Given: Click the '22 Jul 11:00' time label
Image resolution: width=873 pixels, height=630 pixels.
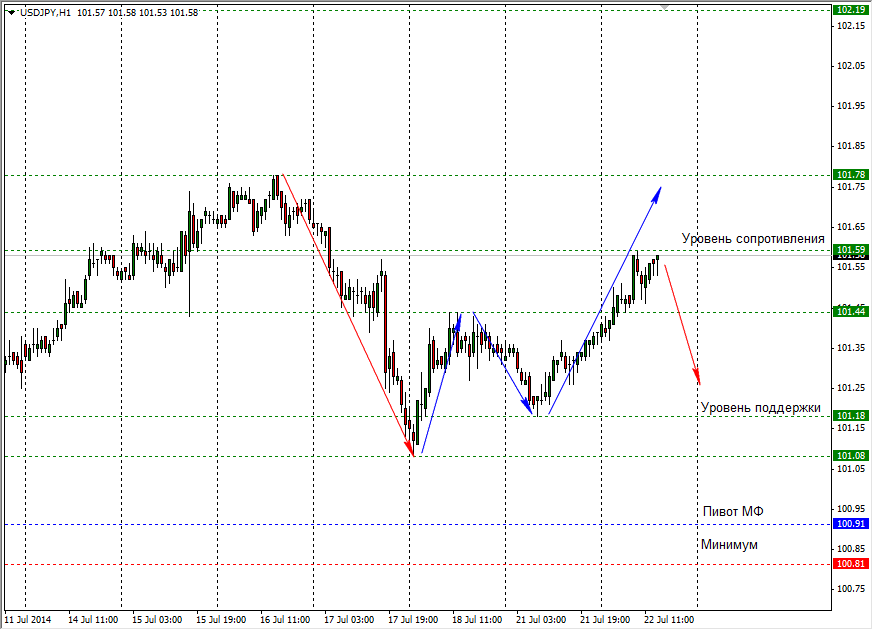Looking at the screenshot, I should tap(669, 619).
